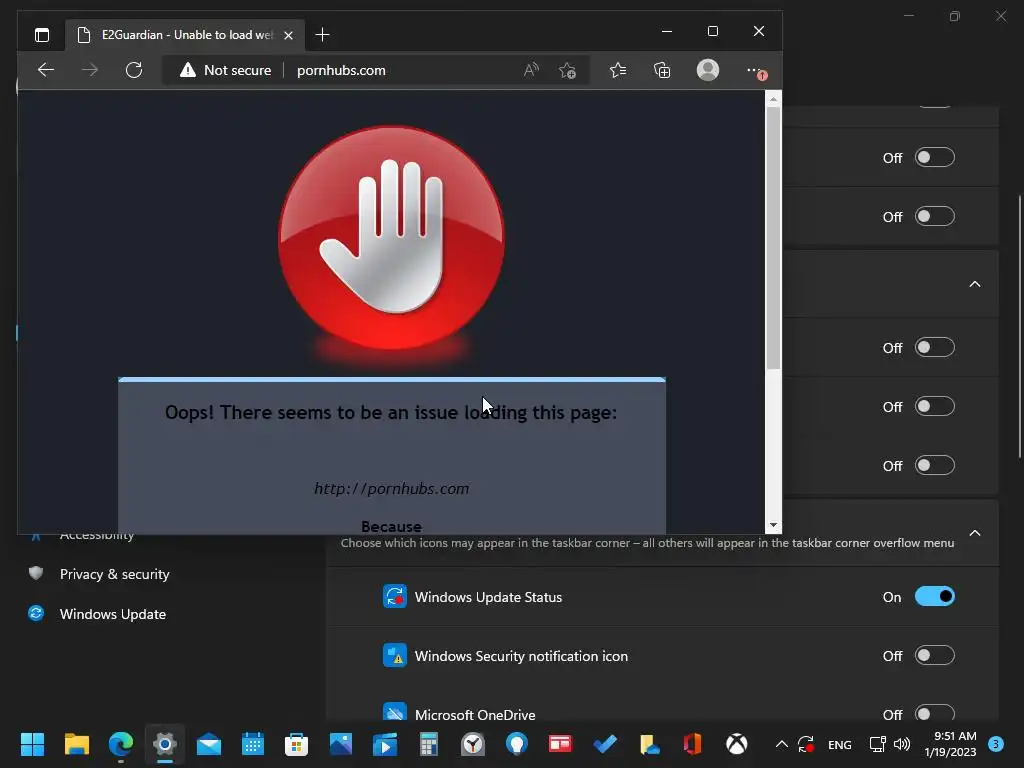Open File Explorer from the taskbar

click(76, 744)
